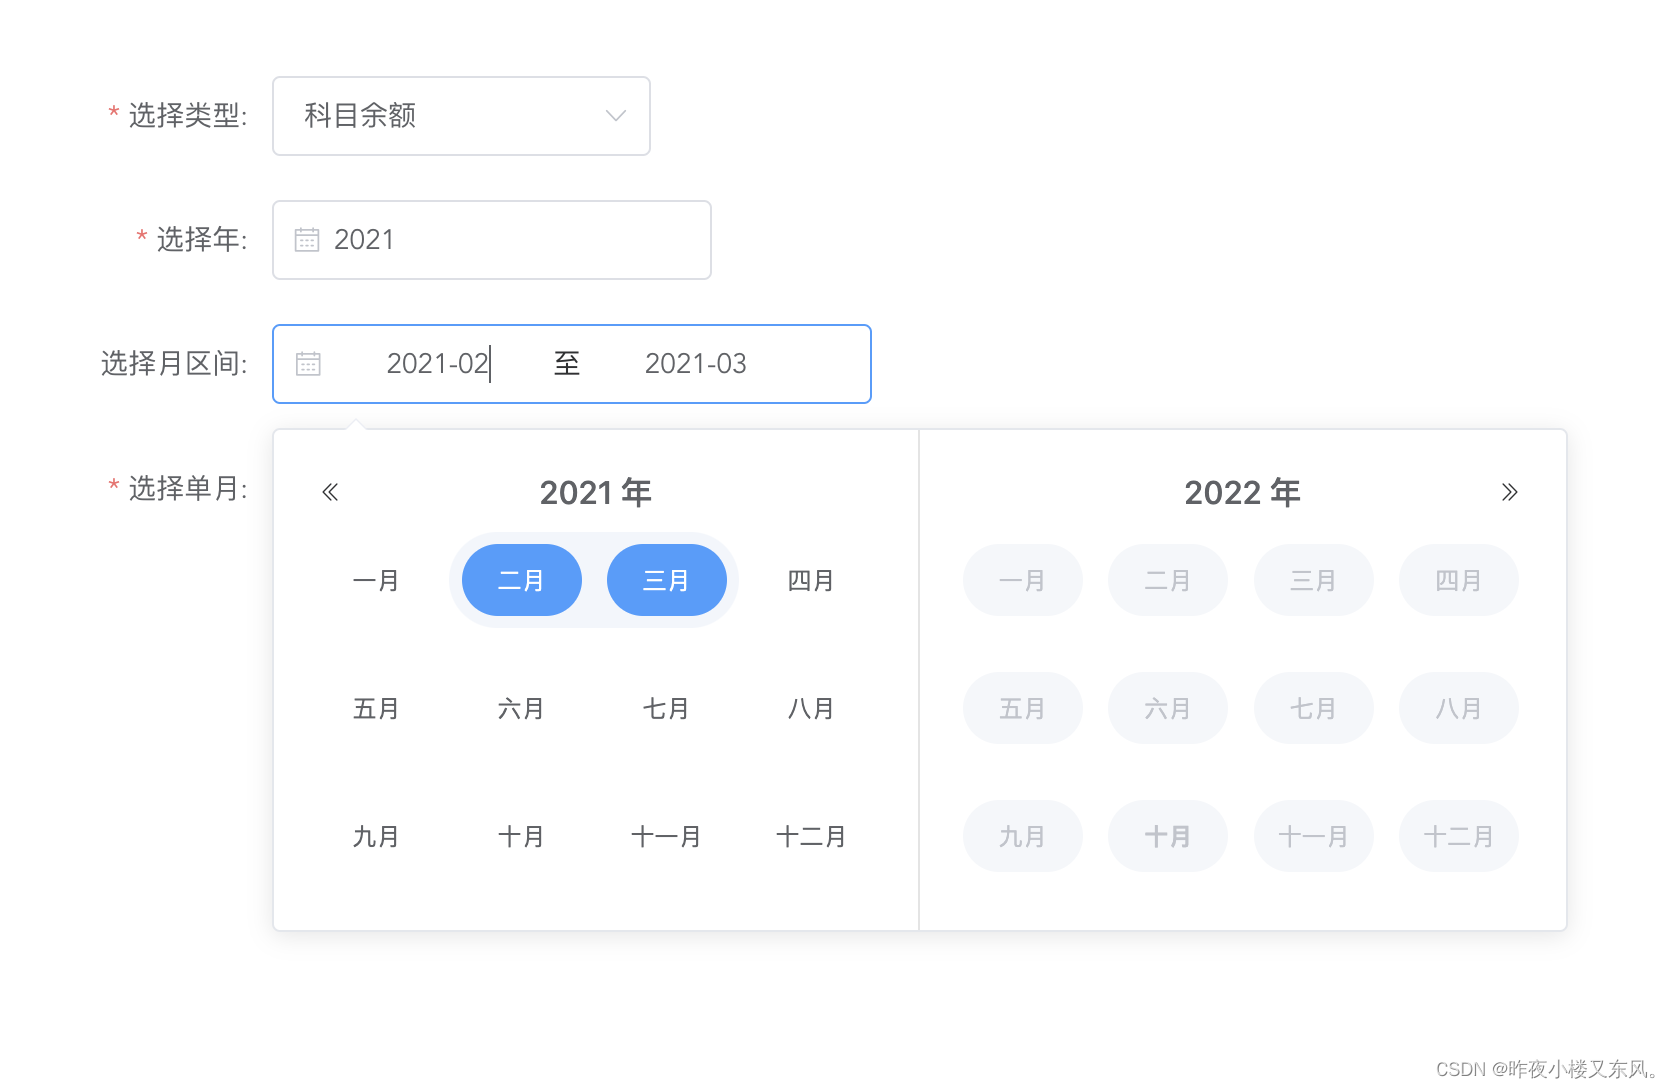Viewport: 1670px width, 1088px height.
Task: Open the 科目余额 type dropdown arrow
Action: tap(614, 115)
